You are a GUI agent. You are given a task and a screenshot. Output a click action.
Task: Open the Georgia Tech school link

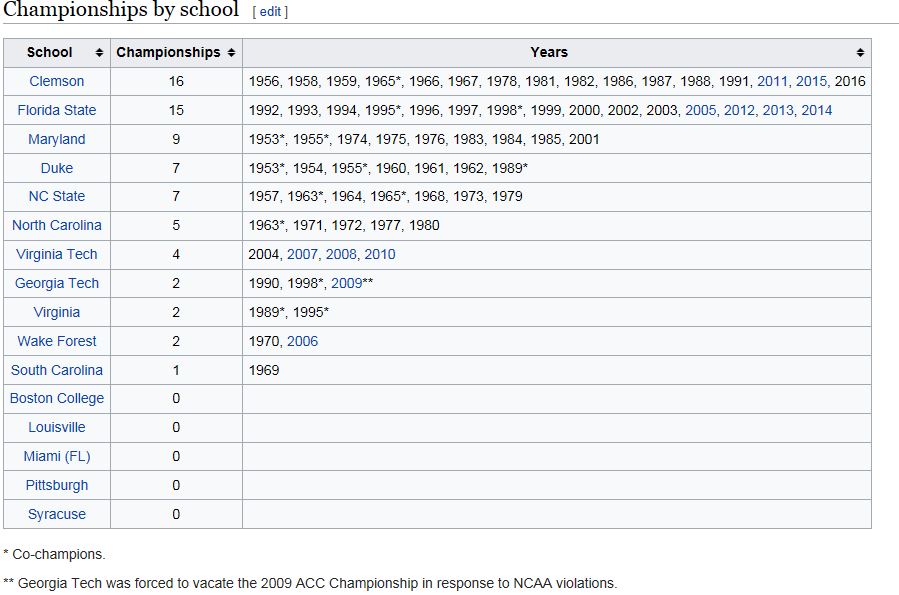(x=57, y=283)
